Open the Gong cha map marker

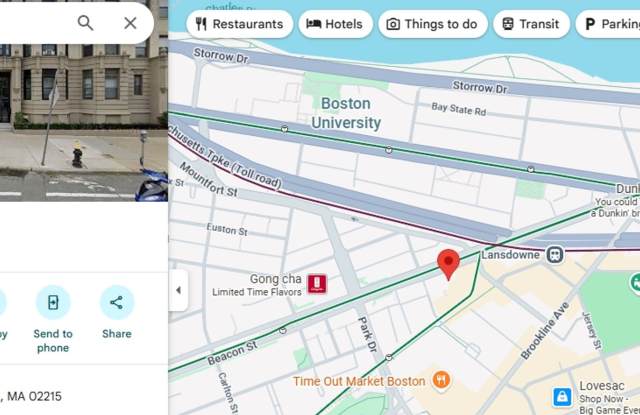[x=317, y=284]
